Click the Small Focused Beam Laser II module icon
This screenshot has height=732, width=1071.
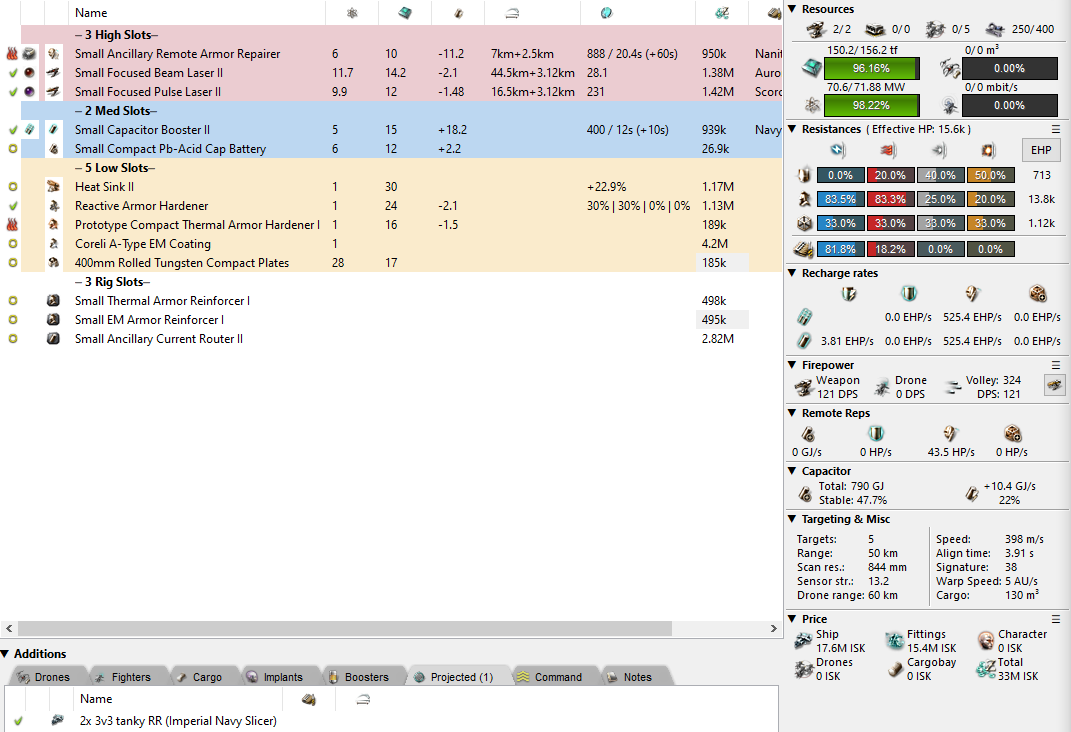click(54, 73)
